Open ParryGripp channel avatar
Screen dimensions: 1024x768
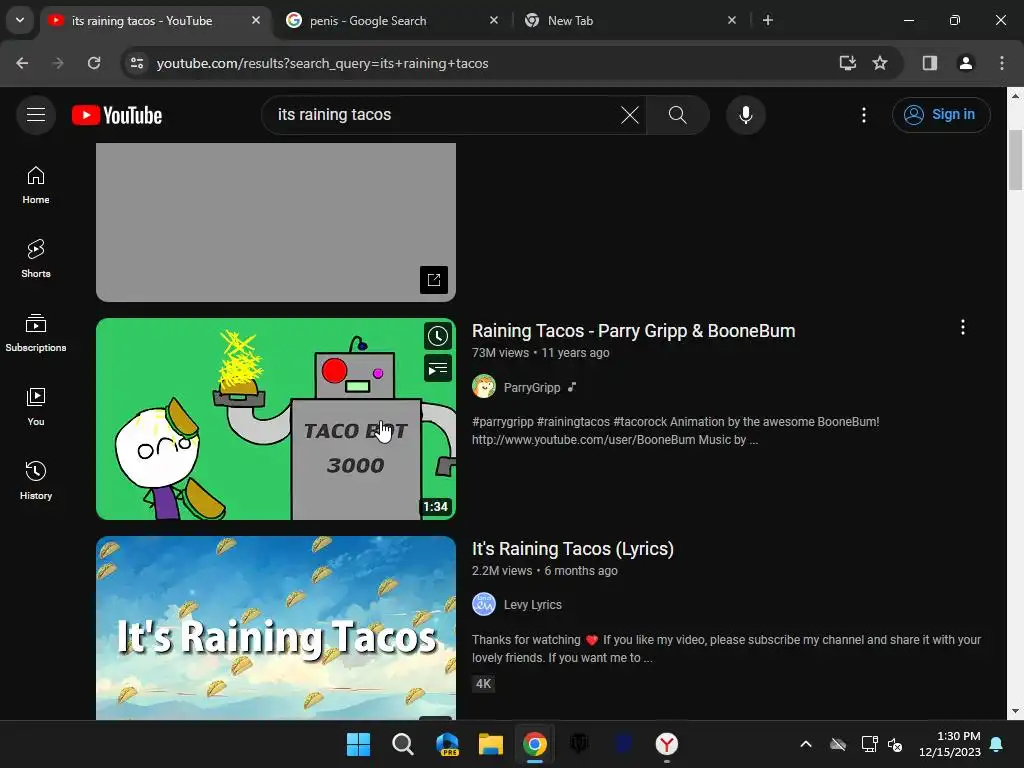pos(484,387)
